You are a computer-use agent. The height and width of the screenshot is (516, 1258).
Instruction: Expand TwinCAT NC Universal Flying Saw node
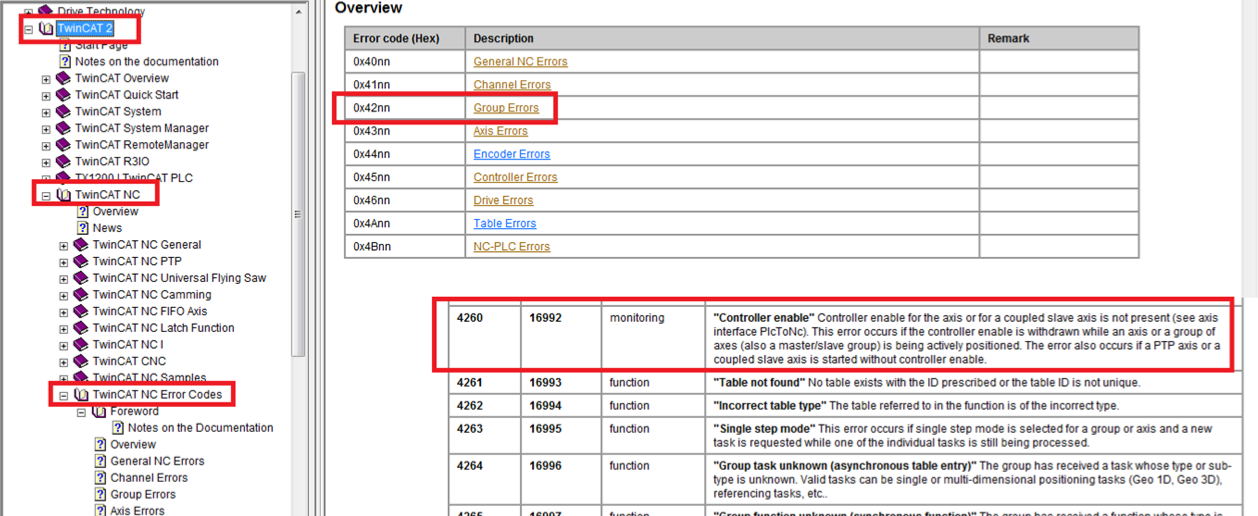64,279
